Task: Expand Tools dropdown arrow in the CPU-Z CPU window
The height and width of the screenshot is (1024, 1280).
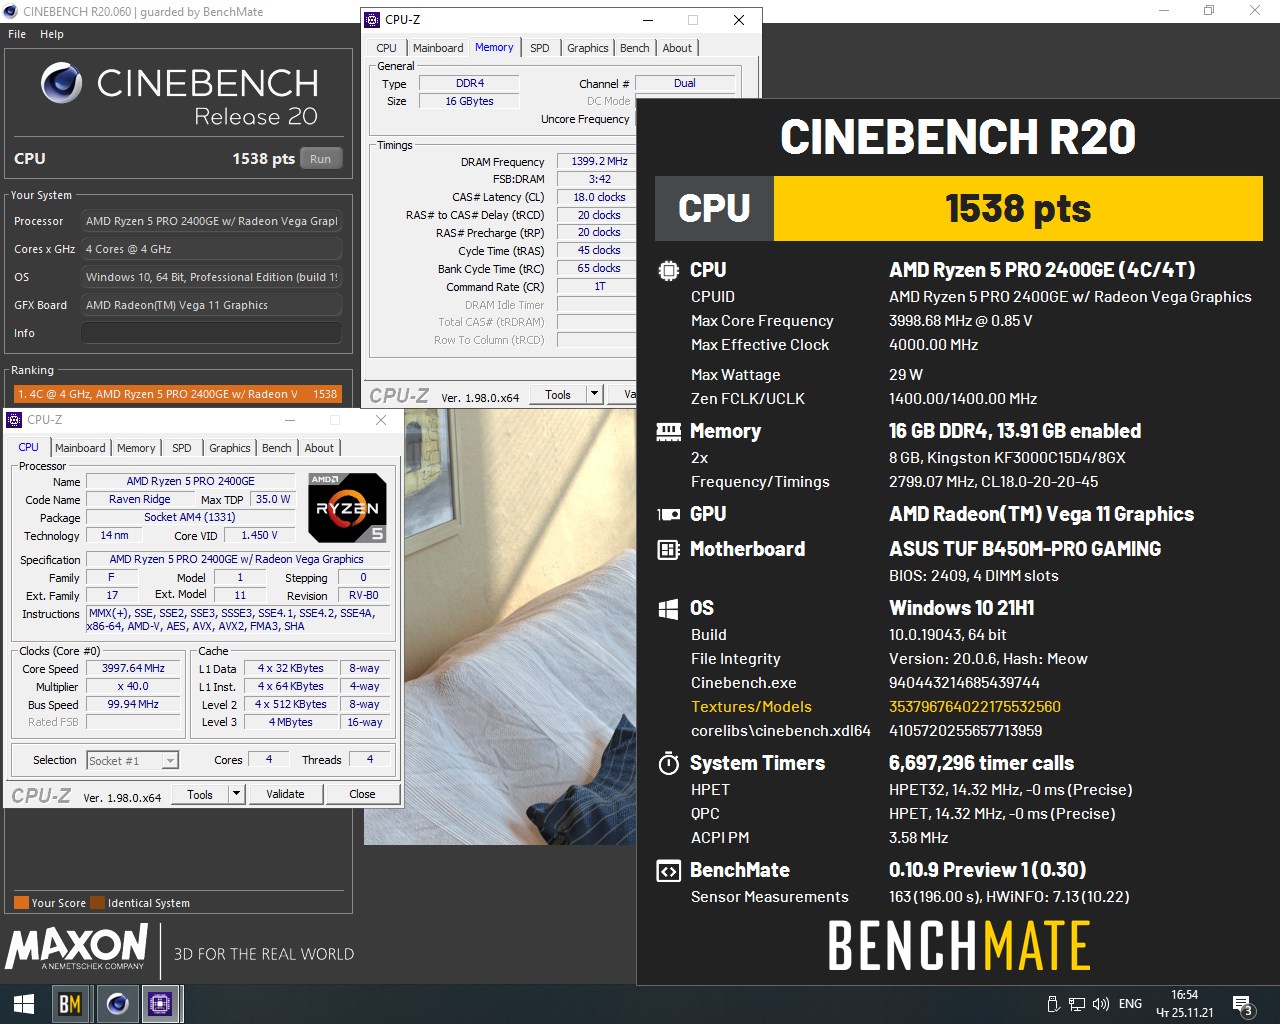Action: pyautogui.click(x=237, y=795)
